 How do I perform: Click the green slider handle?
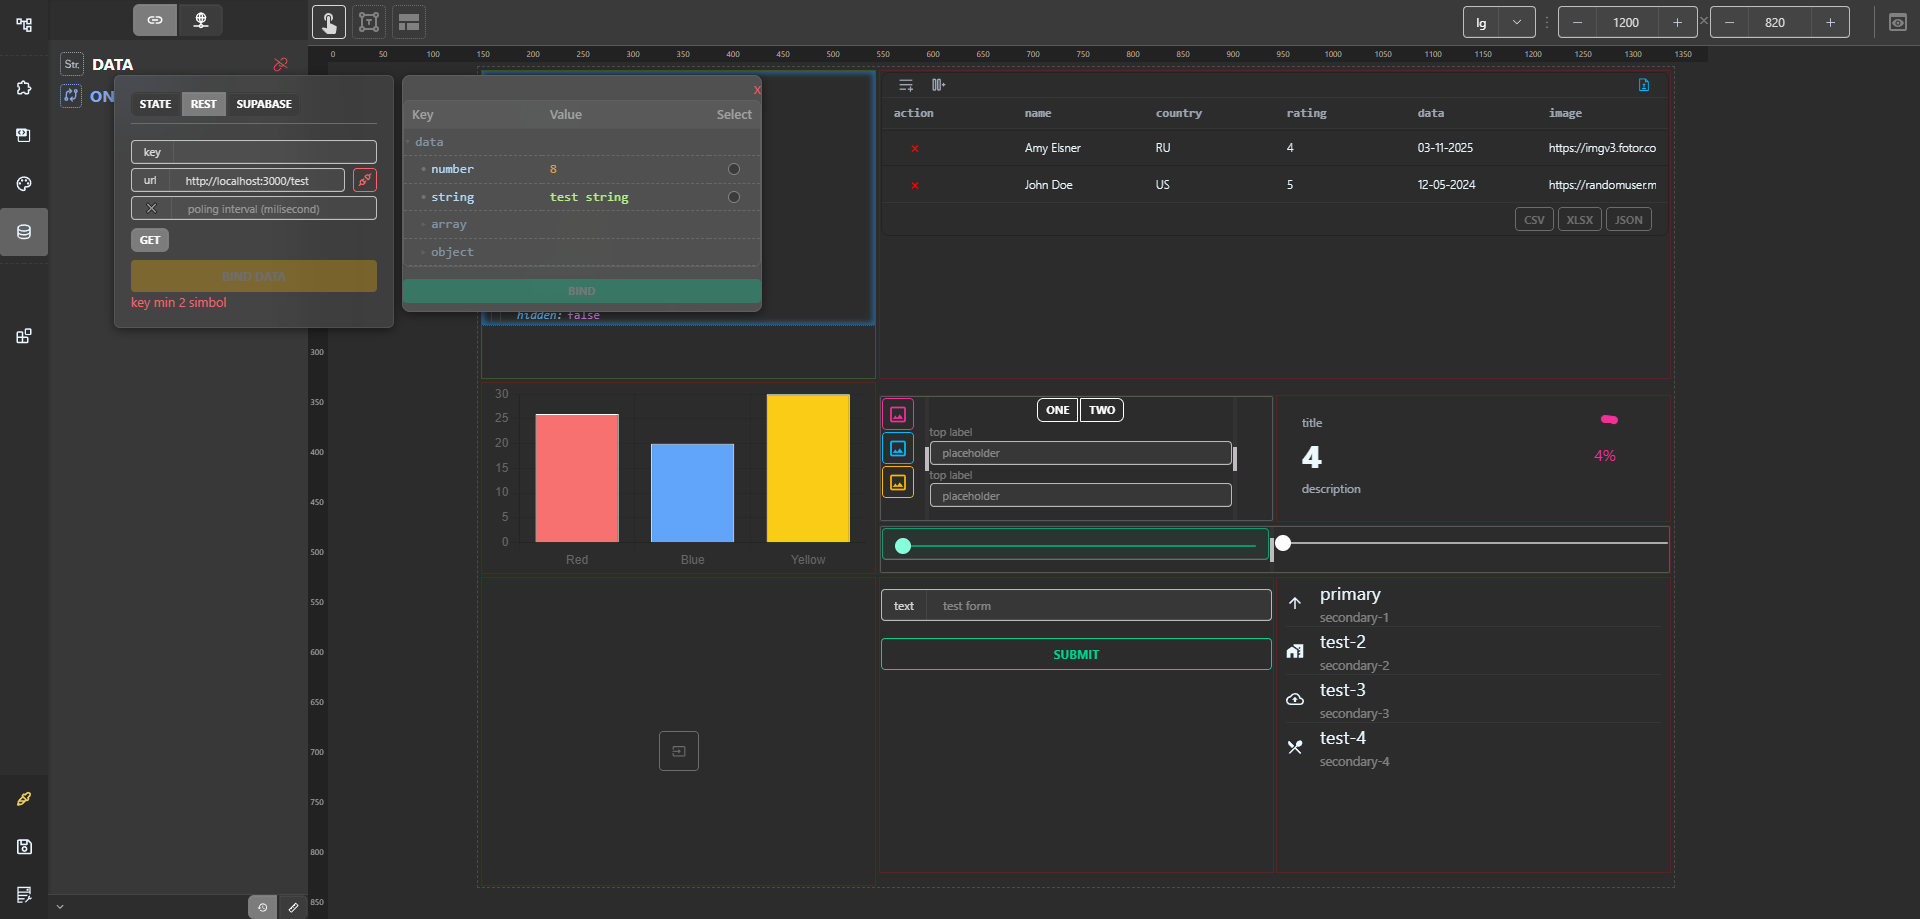[903, 546]
